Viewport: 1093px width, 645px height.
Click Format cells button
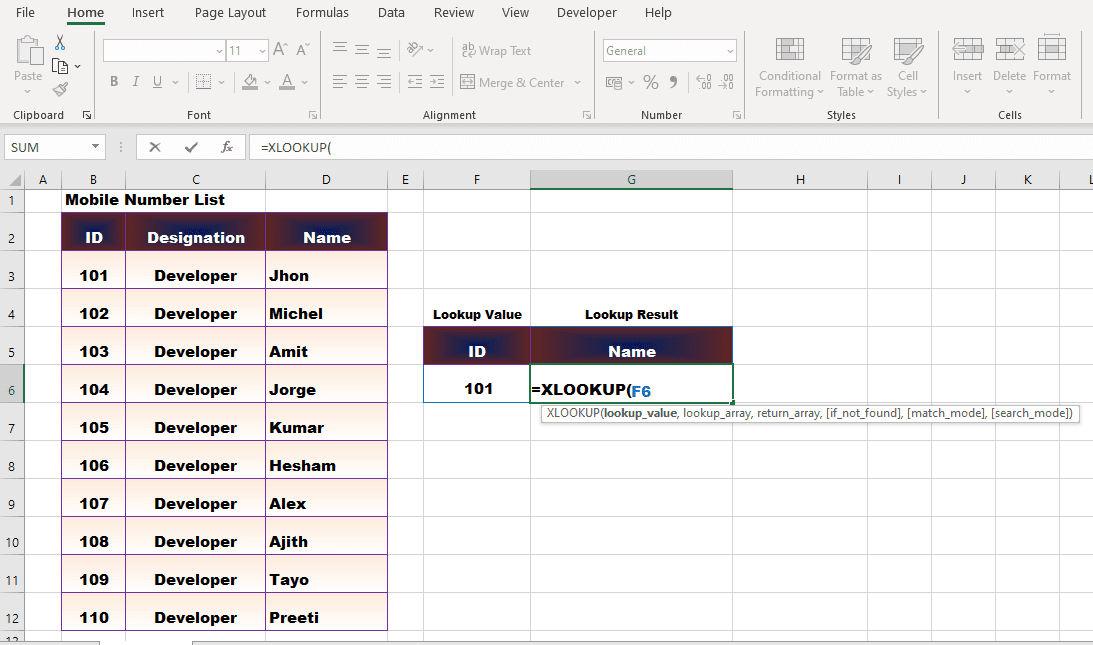1052,66
